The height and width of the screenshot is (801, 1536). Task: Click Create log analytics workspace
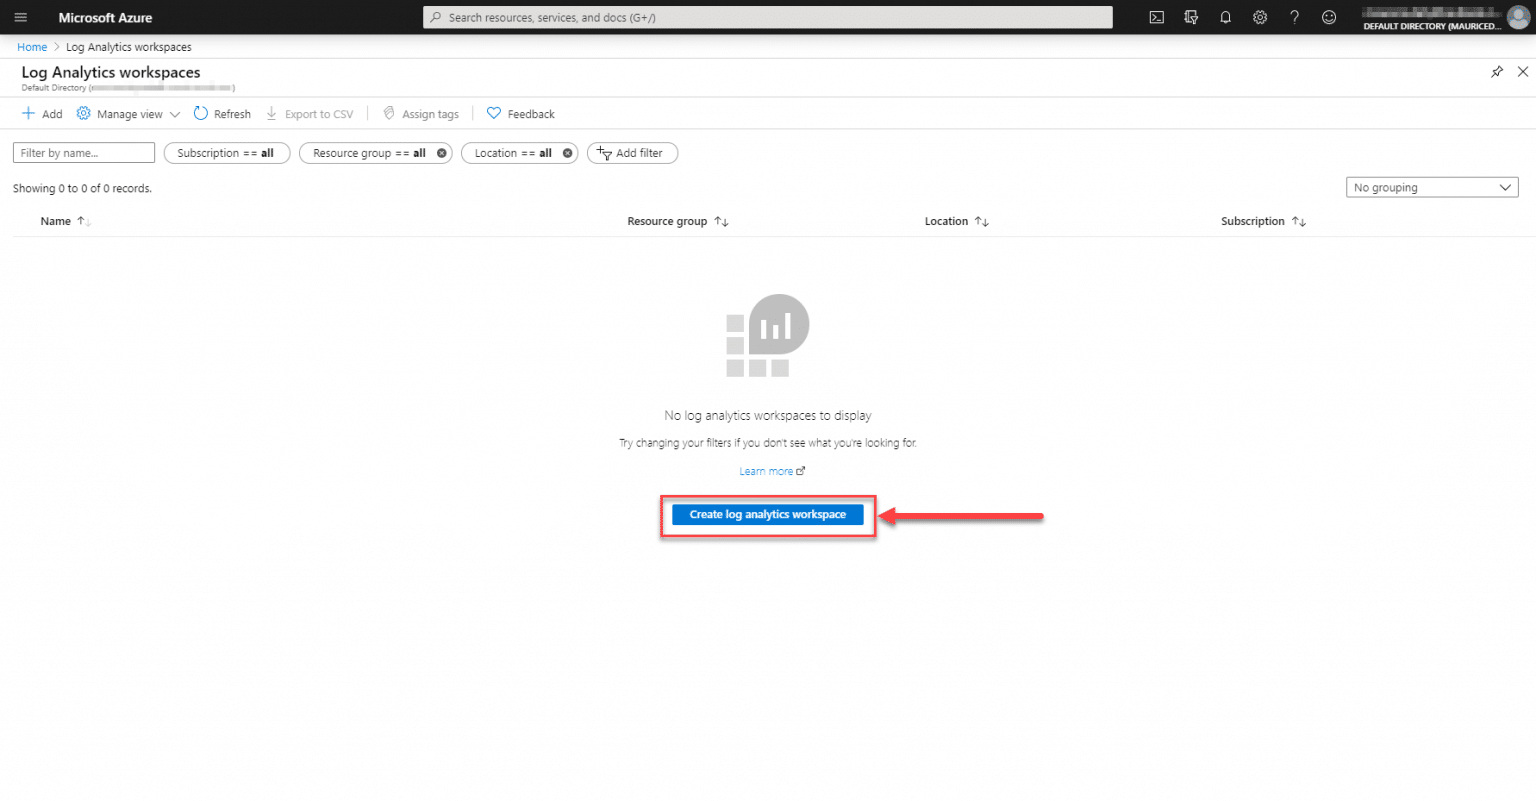point(767,514)
